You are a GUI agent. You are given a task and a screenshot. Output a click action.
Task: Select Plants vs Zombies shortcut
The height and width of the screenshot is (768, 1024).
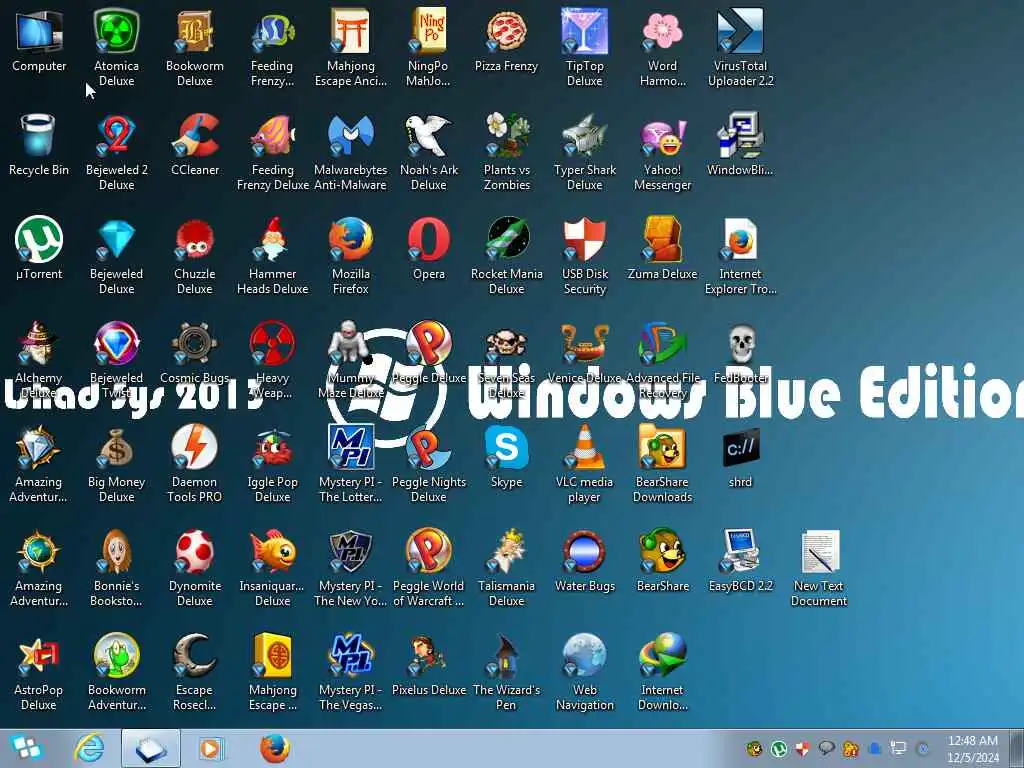[x=507, y=151]
